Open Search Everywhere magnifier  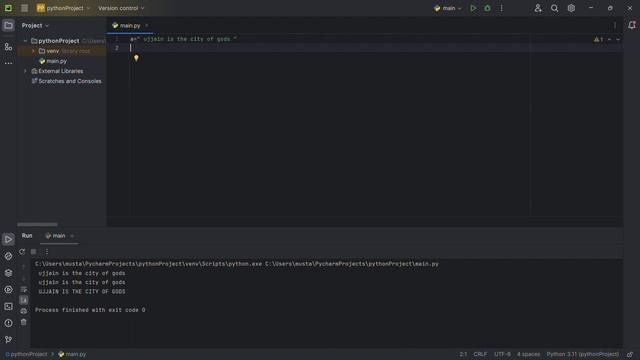click(x=554, y=8)
